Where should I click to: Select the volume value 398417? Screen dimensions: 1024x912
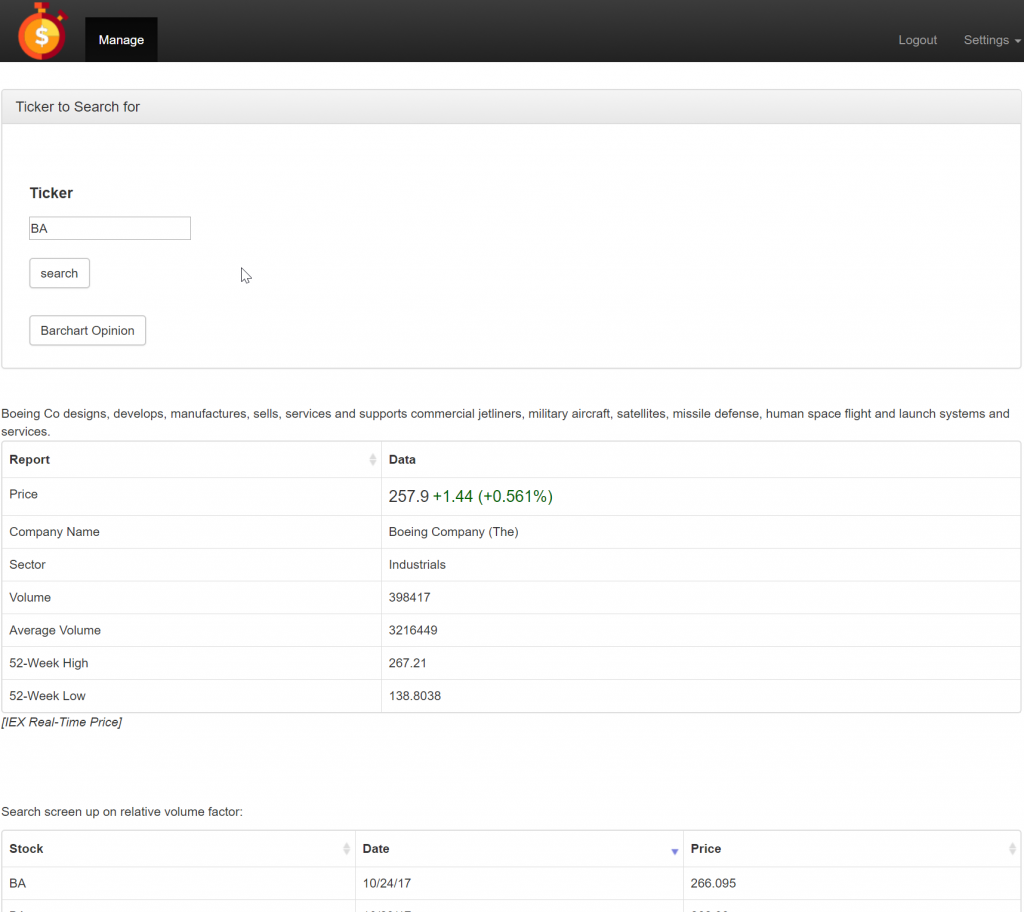pos(409,597)
